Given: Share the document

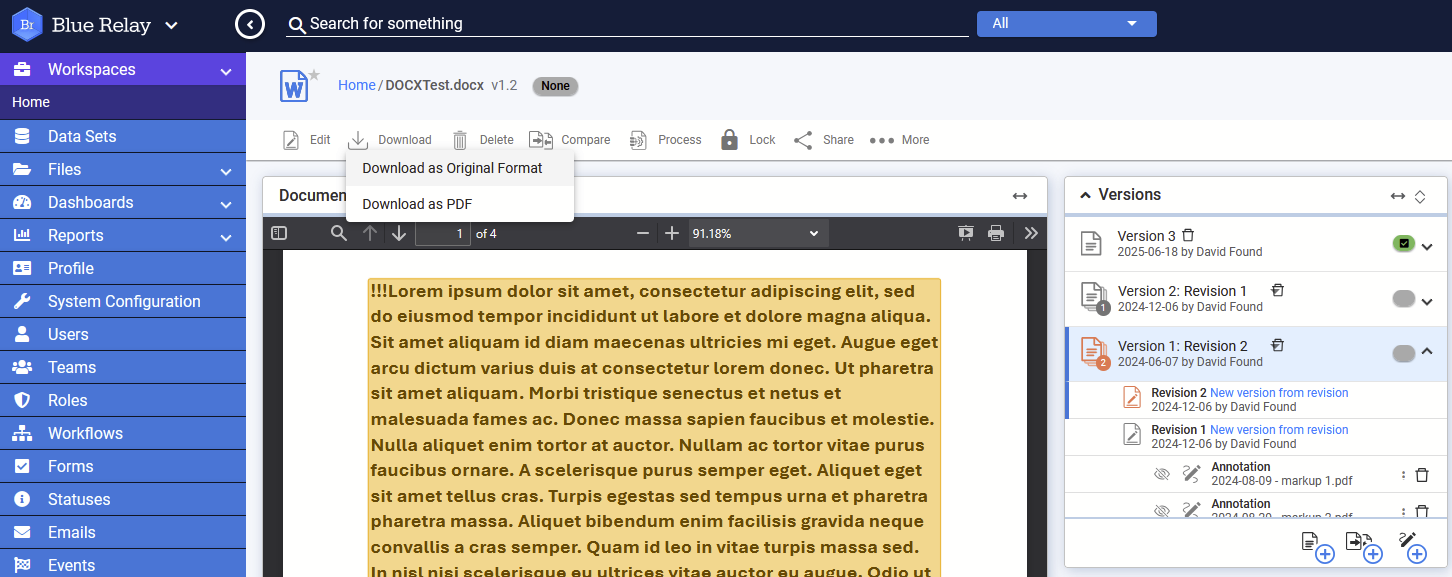Looking at the screenshot, I should click(x=824, y=140).
